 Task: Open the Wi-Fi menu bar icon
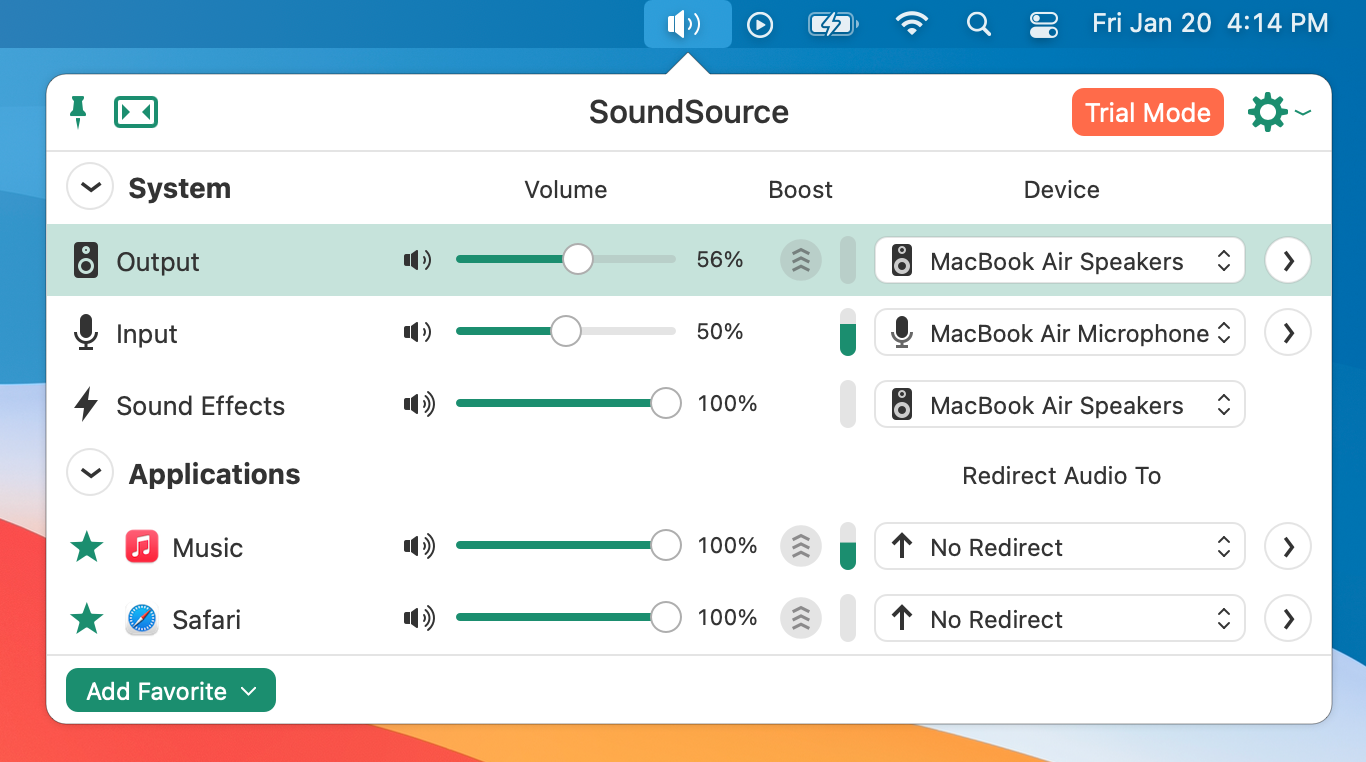click(911, 24)
